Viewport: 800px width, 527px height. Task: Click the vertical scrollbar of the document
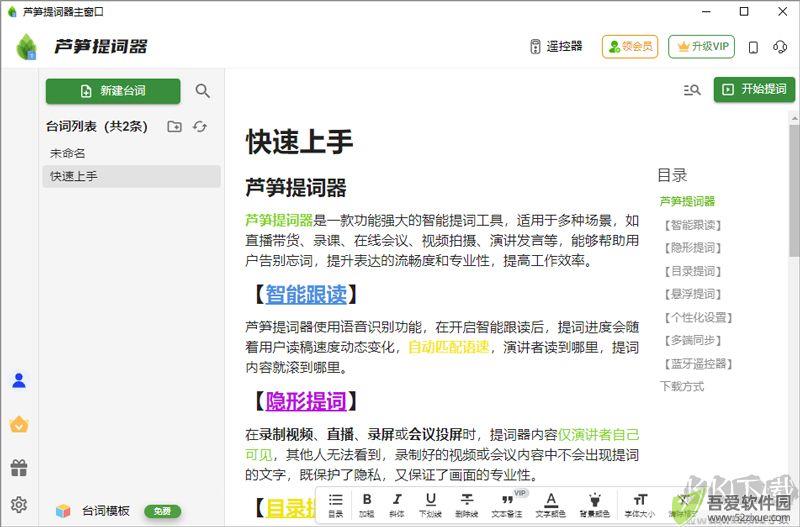tap(794, 191)
